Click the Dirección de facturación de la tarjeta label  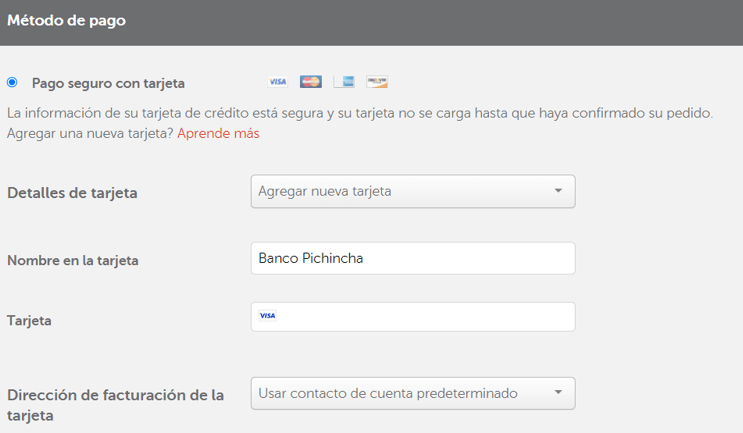(x=116, y=405)
